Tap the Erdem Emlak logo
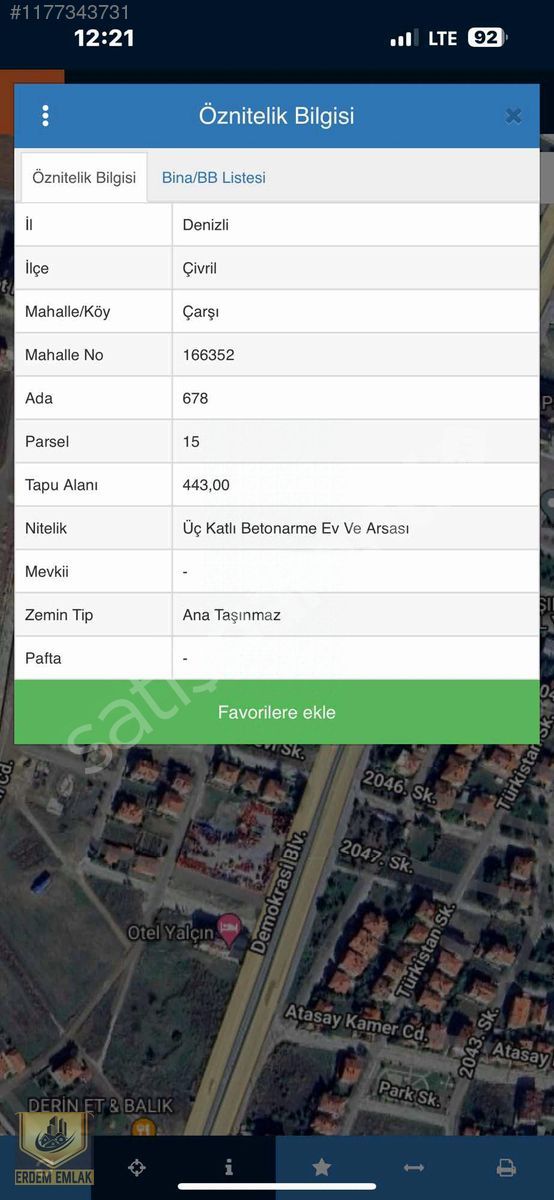The width and height of the screenshot is (554, 1200). (53, 1148)
